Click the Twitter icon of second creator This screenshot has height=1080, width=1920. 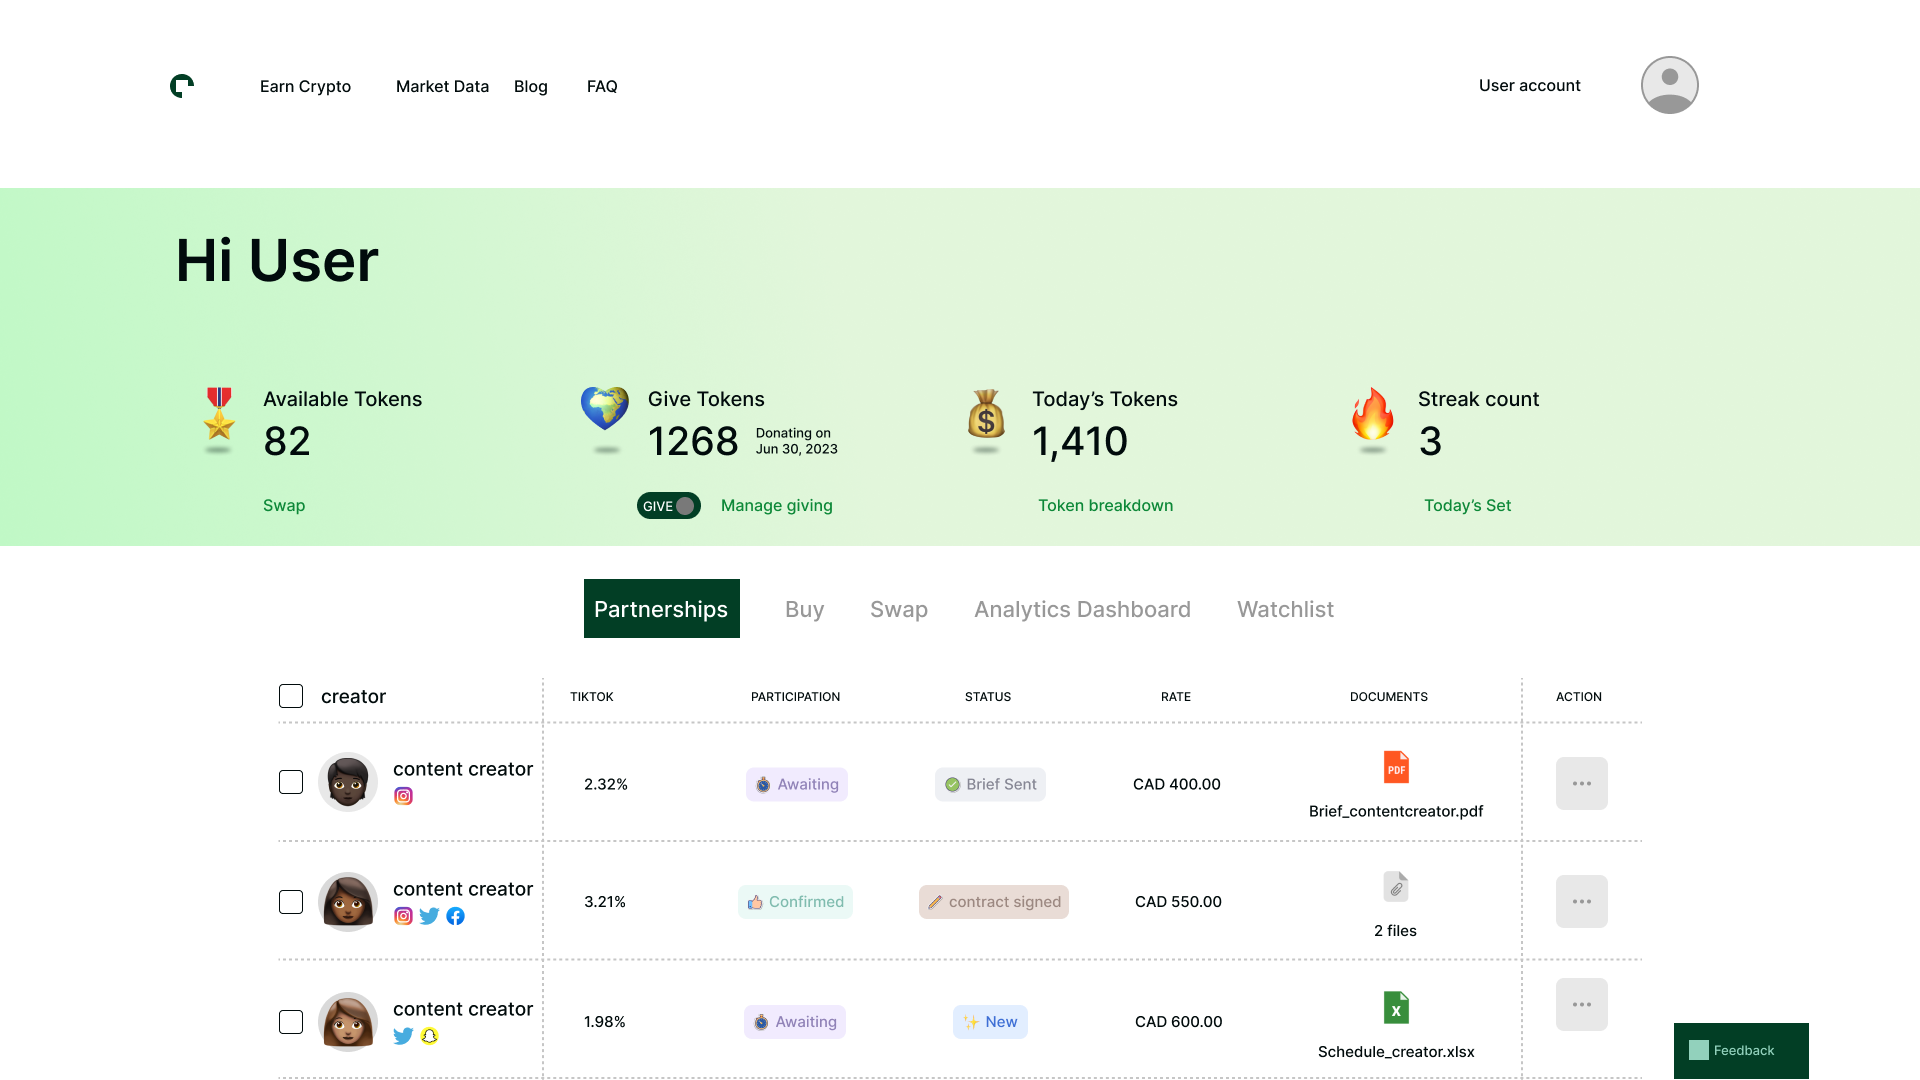(x=429, y=916)
